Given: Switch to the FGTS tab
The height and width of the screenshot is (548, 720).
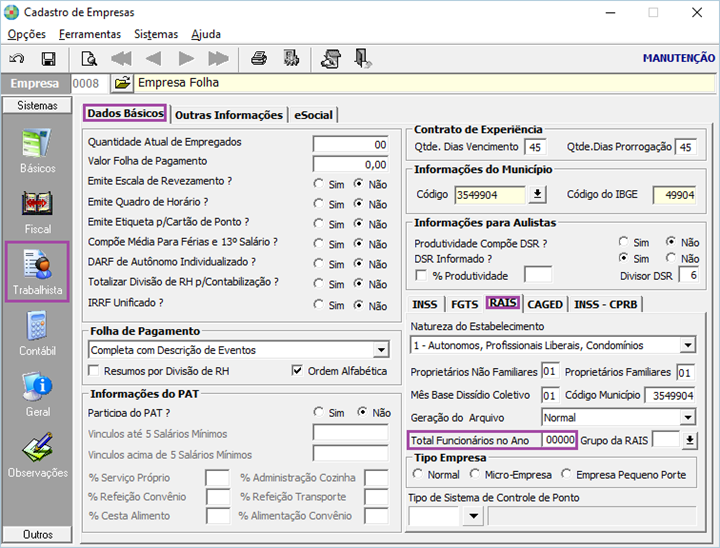Looking at the screenshot, I should [x=464, y=305].
